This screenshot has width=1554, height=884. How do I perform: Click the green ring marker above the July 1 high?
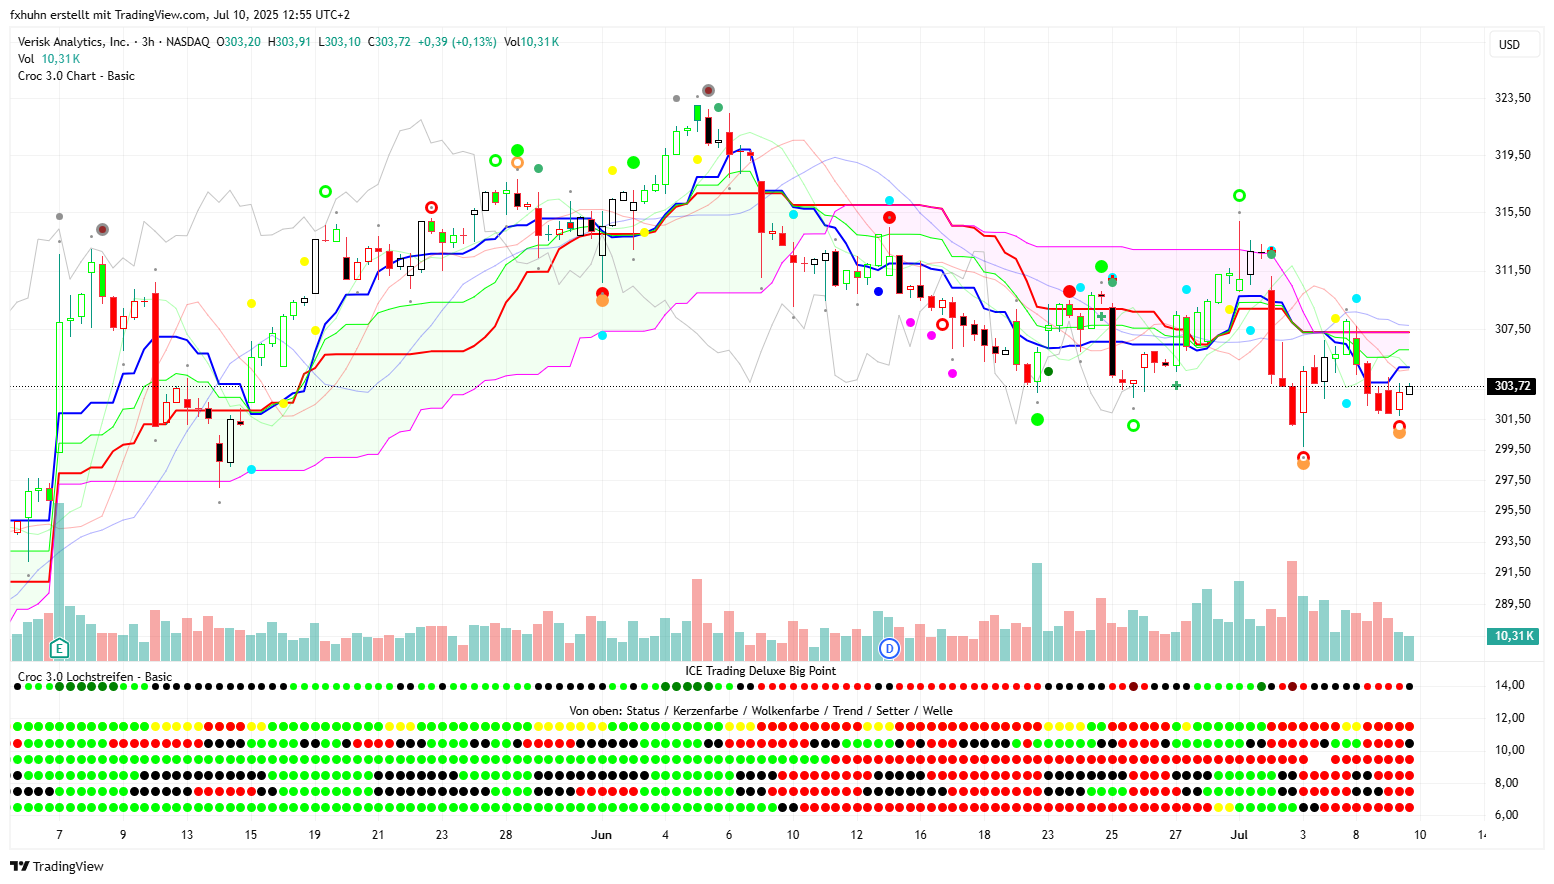point(1239,196)
